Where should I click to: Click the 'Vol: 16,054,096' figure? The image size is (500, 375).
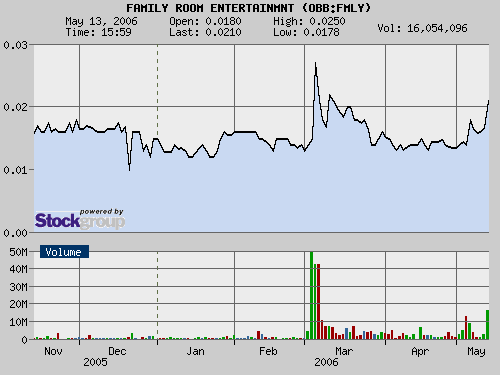pyautogui.click(x=422, y=28)
